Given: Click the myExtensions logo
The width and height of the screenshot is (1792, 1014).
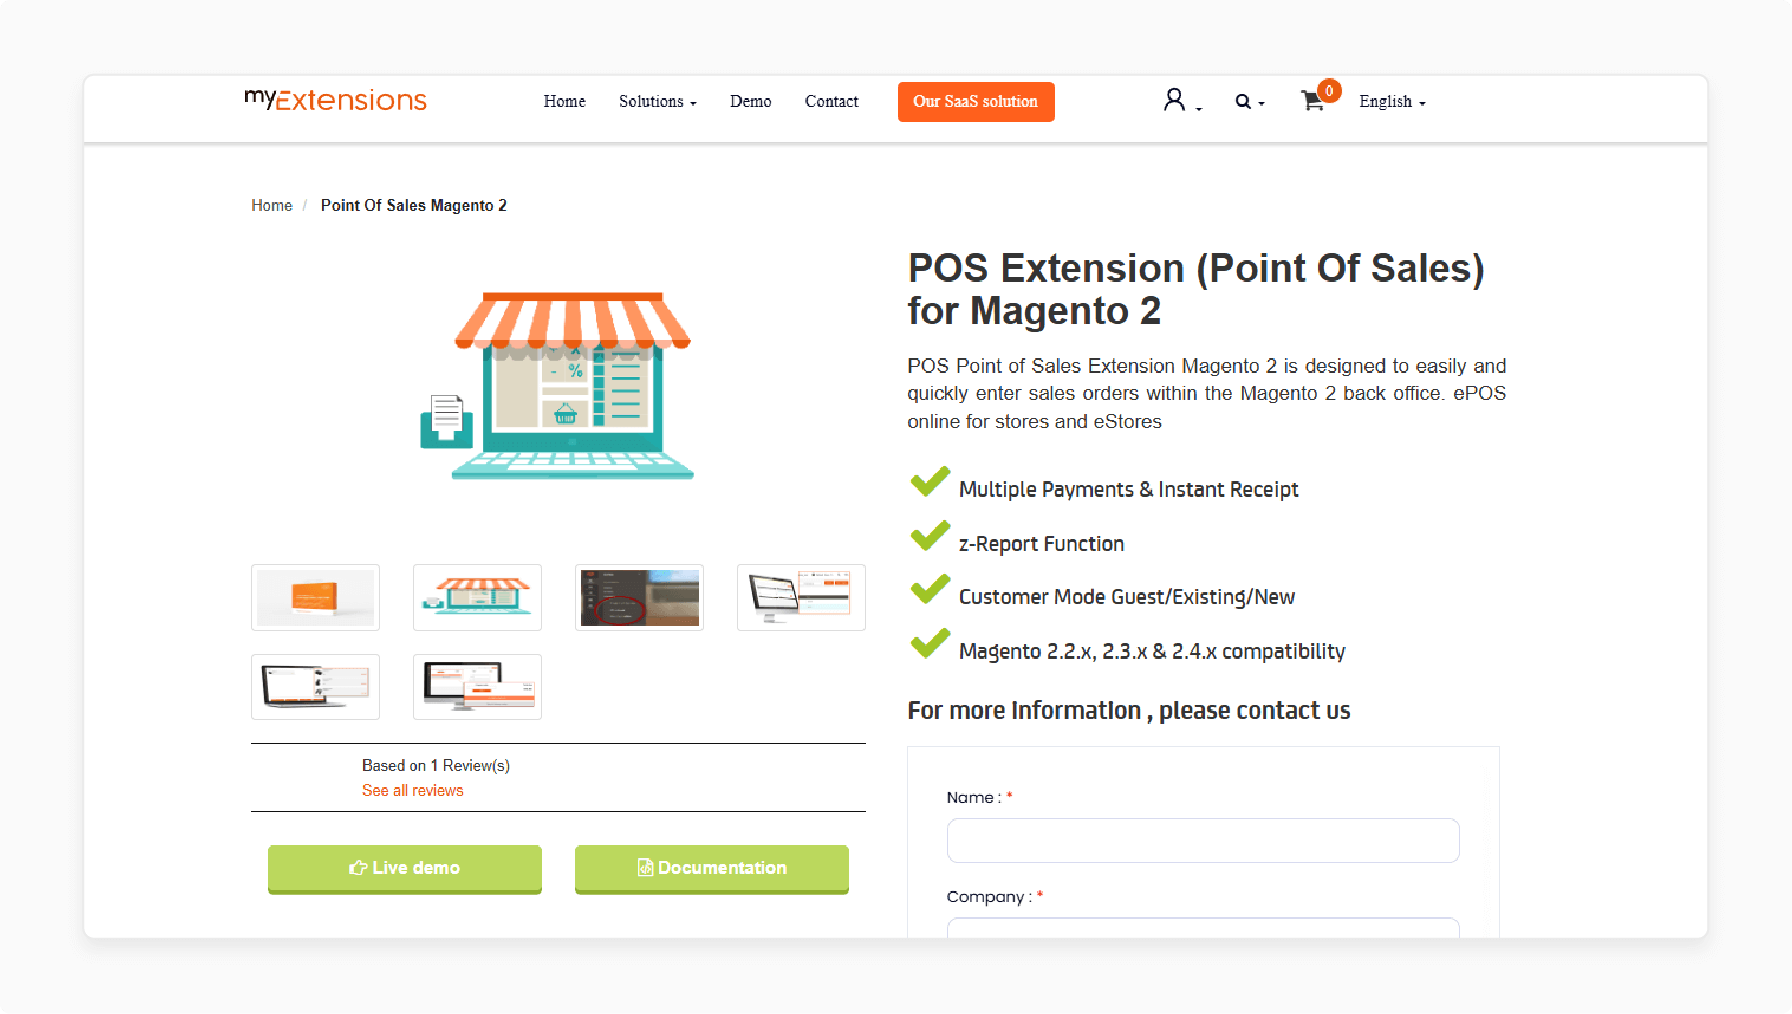Looking at the screenshot, I should [x=335, y=100].
